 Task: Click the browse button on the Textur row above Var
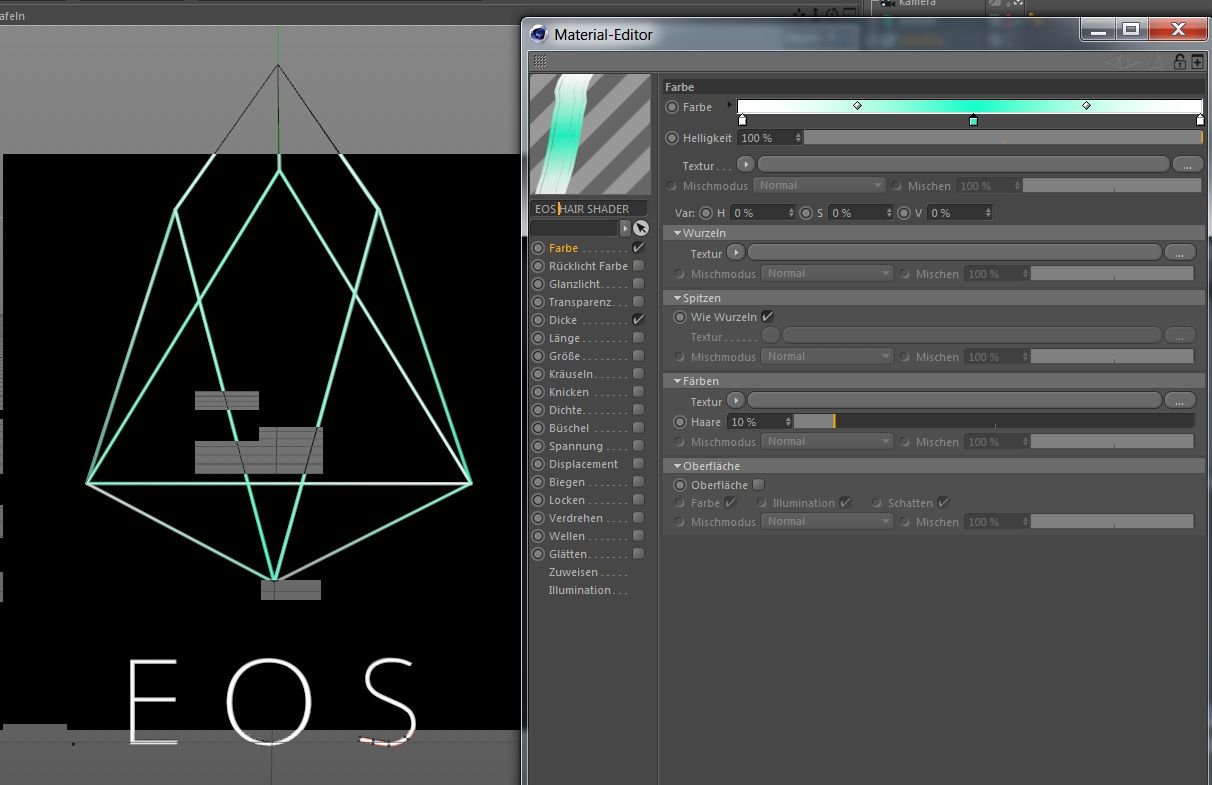point(1188,164)
